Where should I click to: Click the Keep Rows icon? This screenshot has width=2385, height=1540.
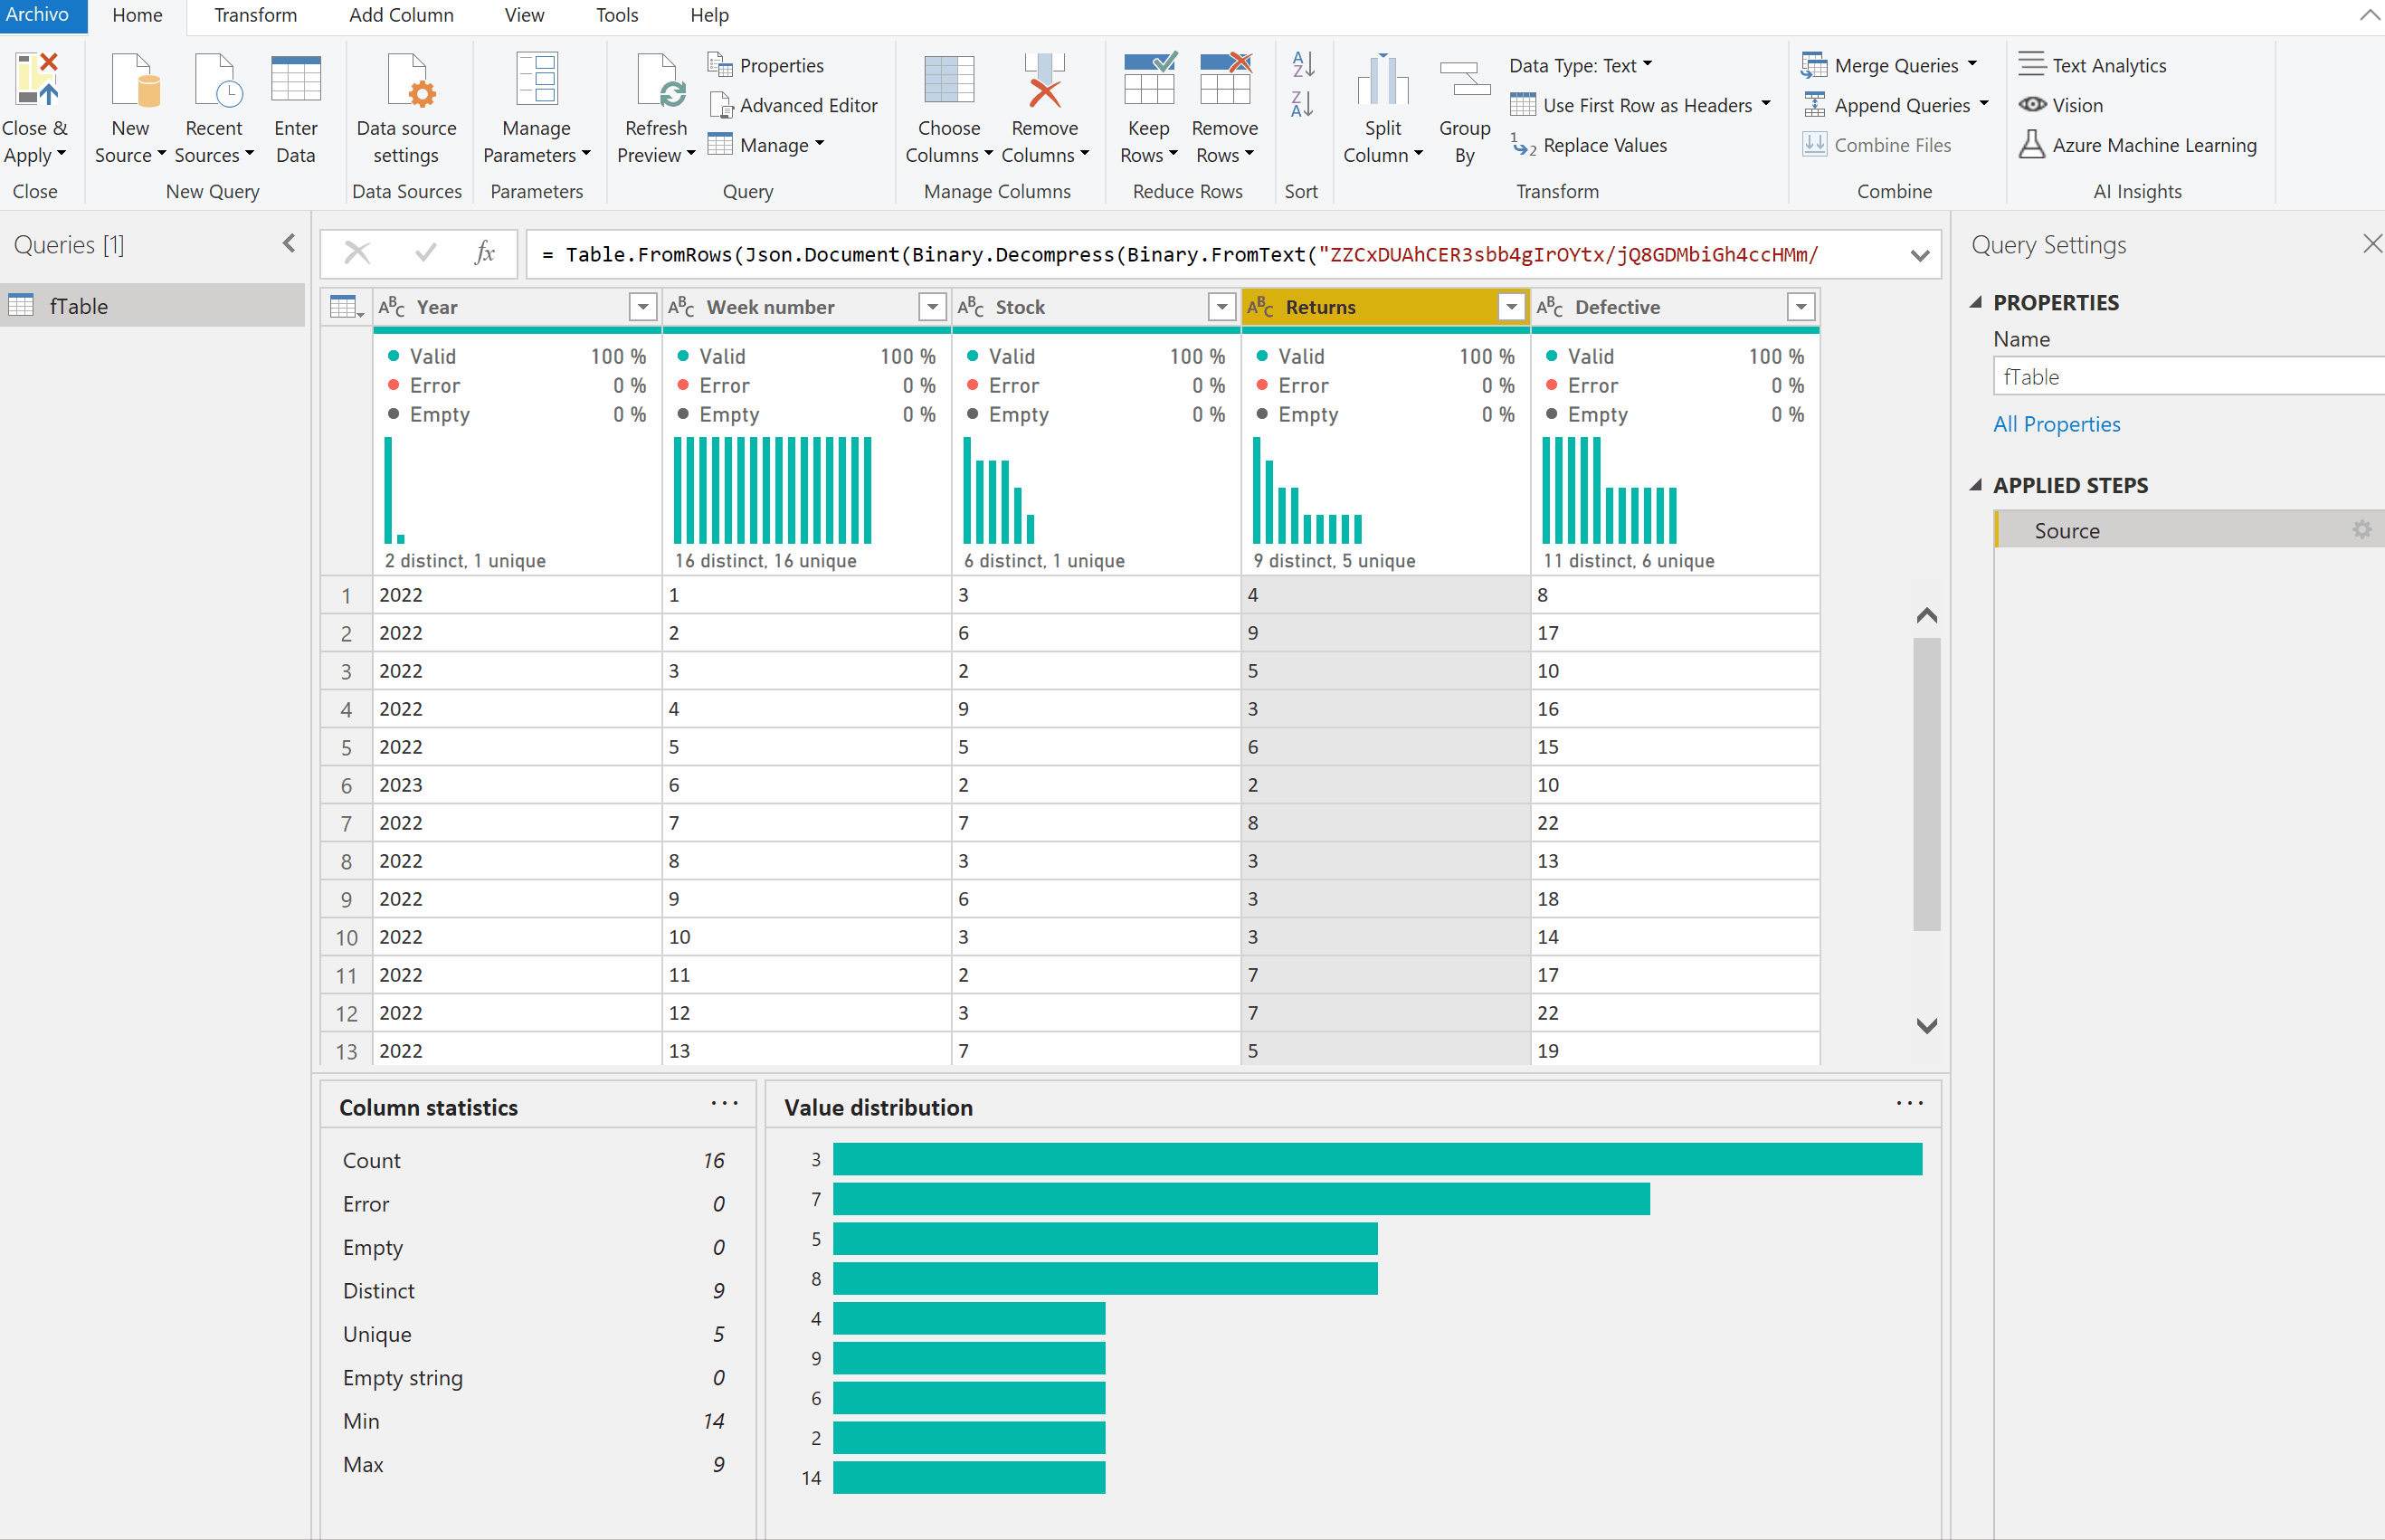click(1149, 78)
